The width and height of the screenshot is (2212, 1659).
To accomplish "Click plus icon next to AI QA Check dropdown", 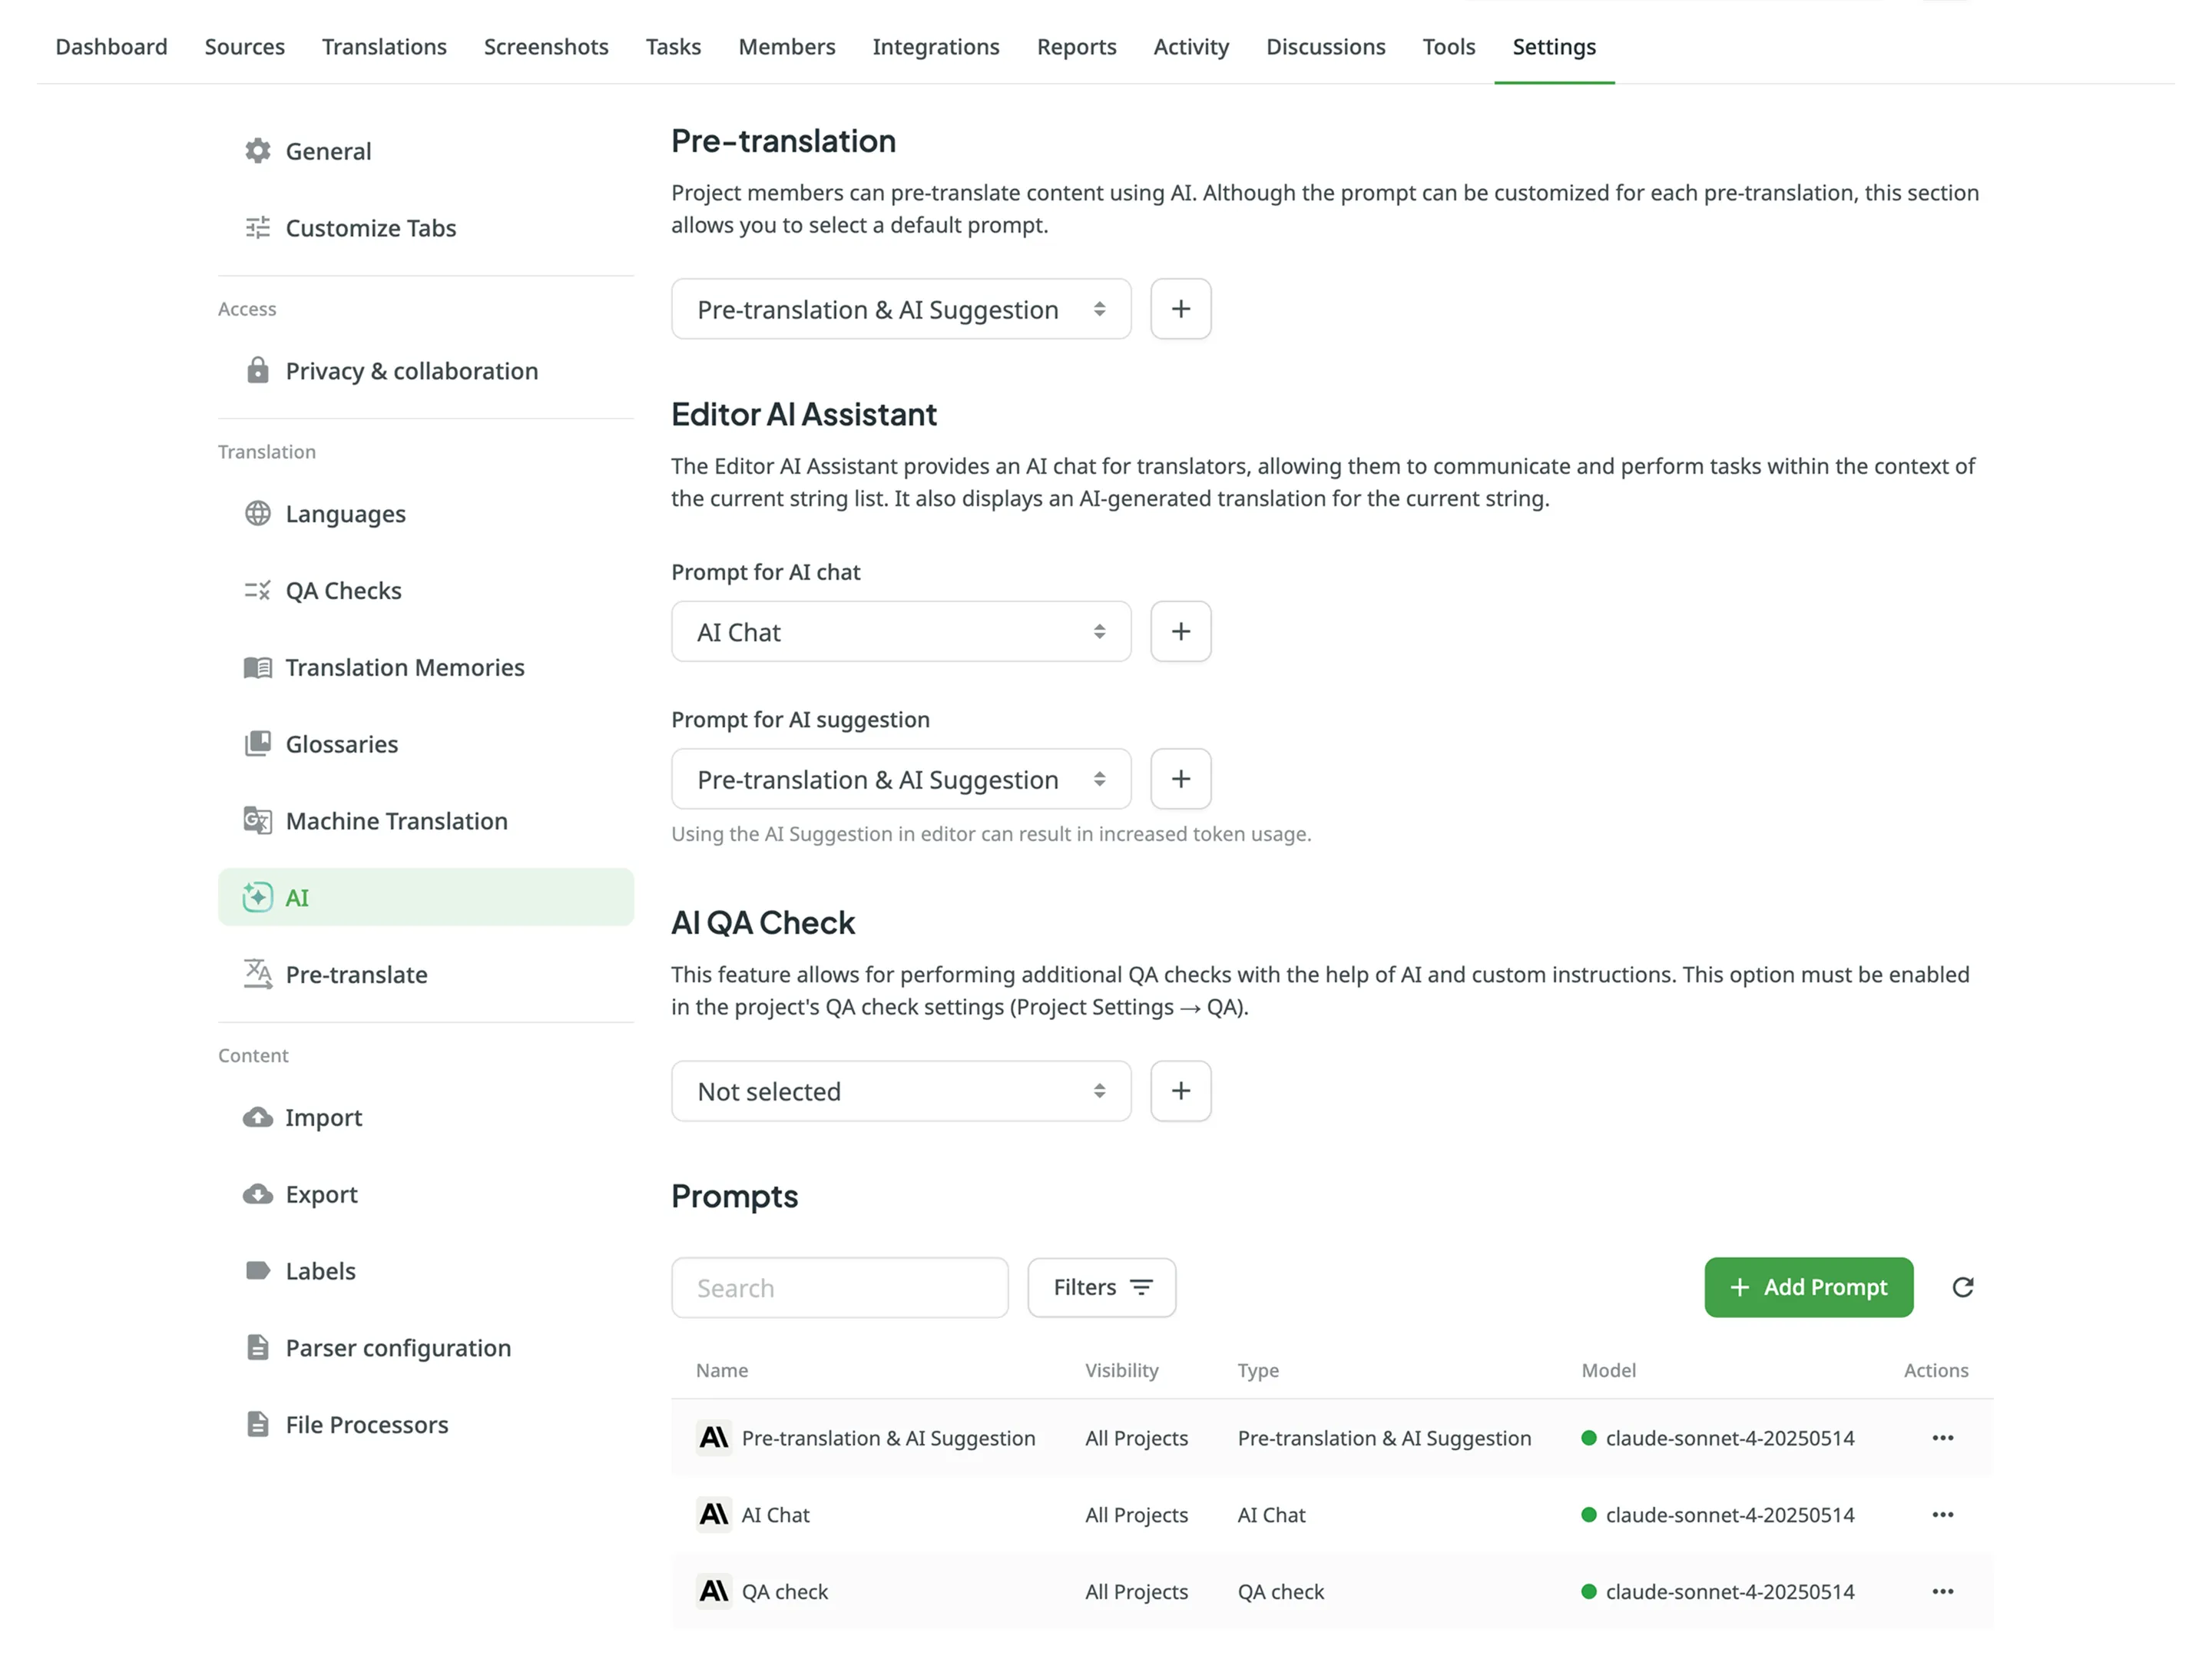I will [x=1180, y=1091].
